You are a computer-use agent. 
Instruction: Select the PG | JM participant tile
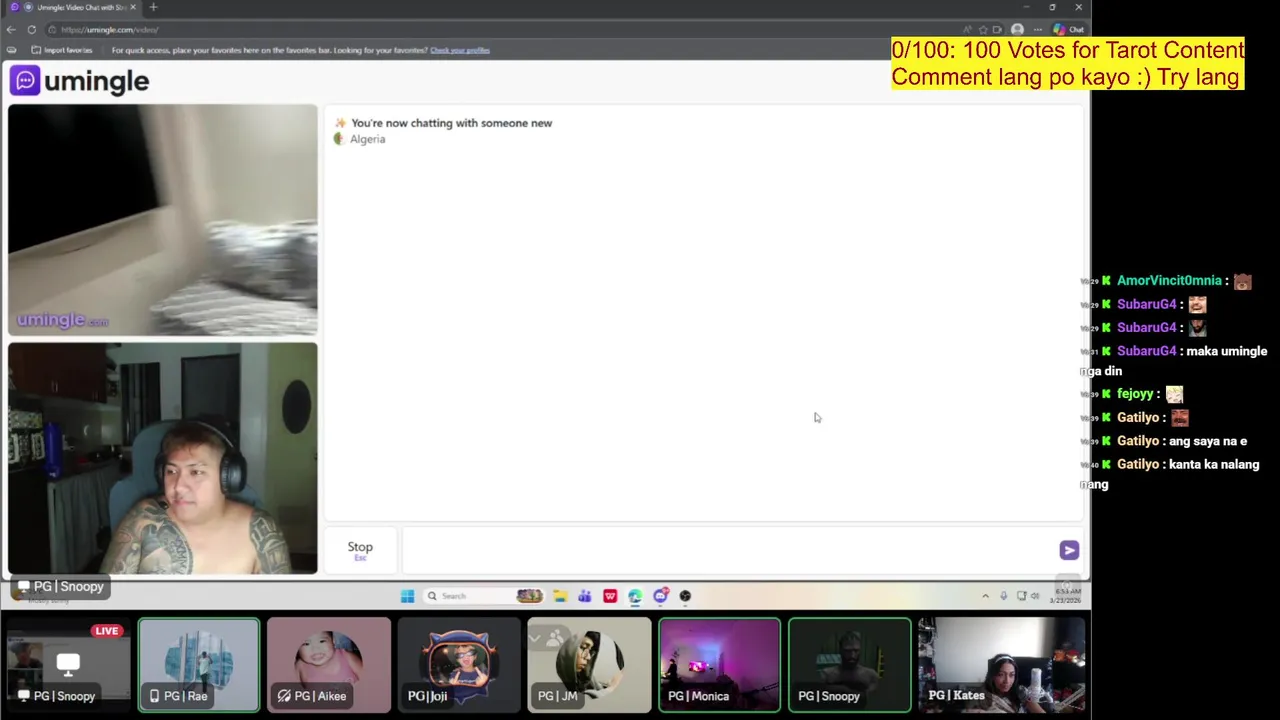589,664
